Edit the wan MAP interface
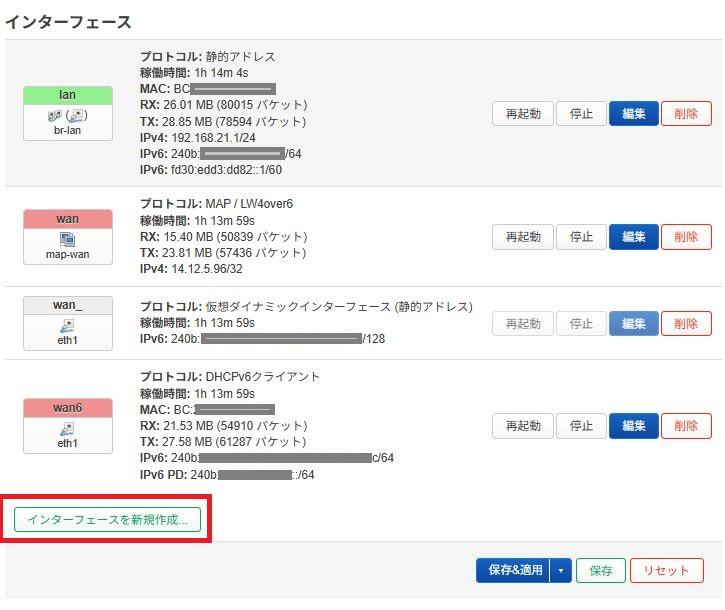725x610 pixels. coord(633,237)
